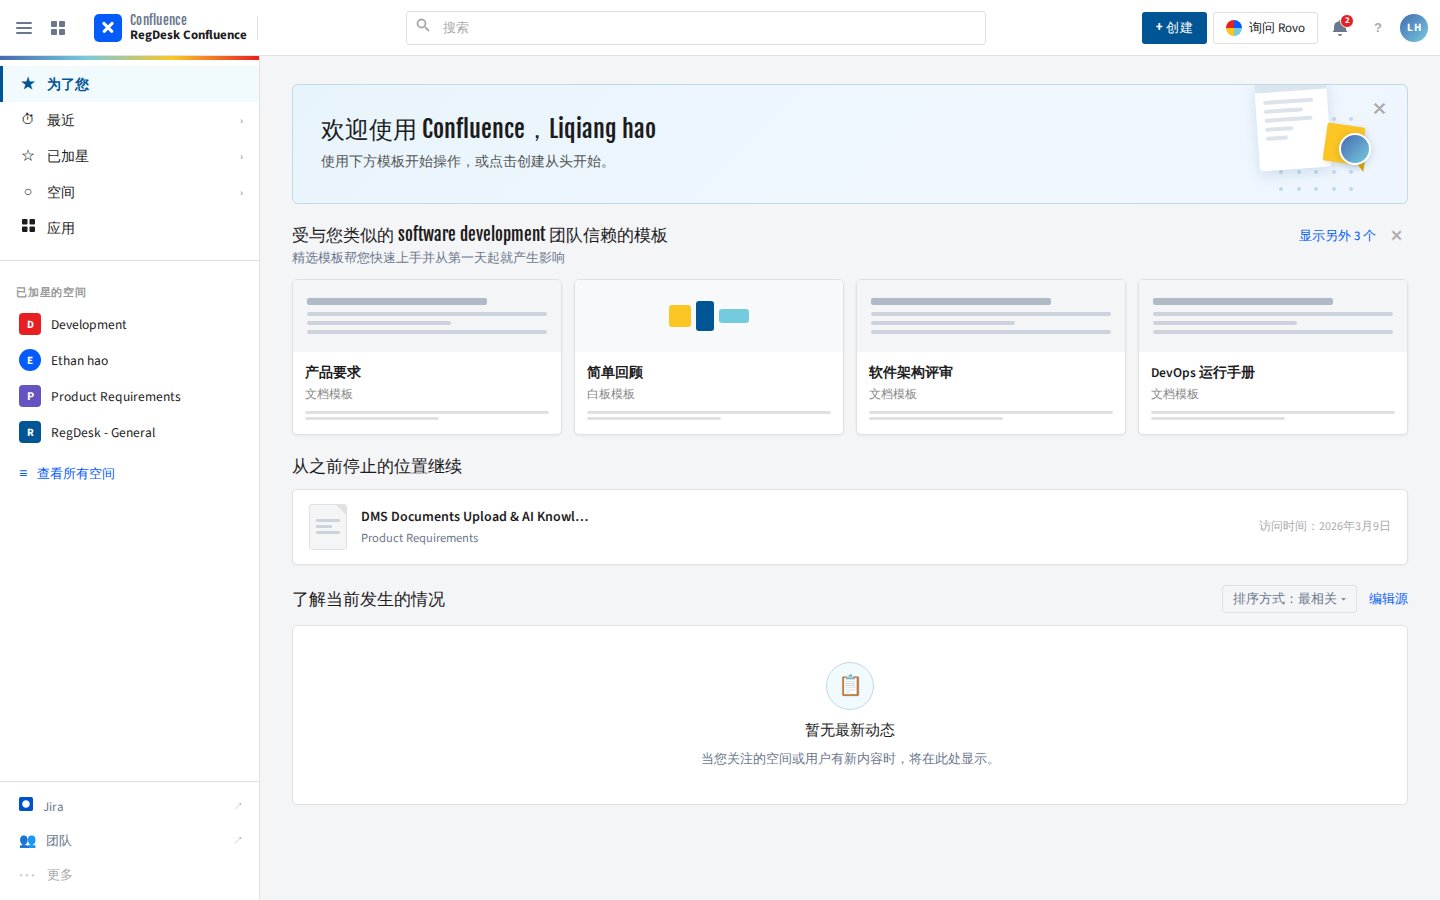Close the welcome banner

[1379, 109]
